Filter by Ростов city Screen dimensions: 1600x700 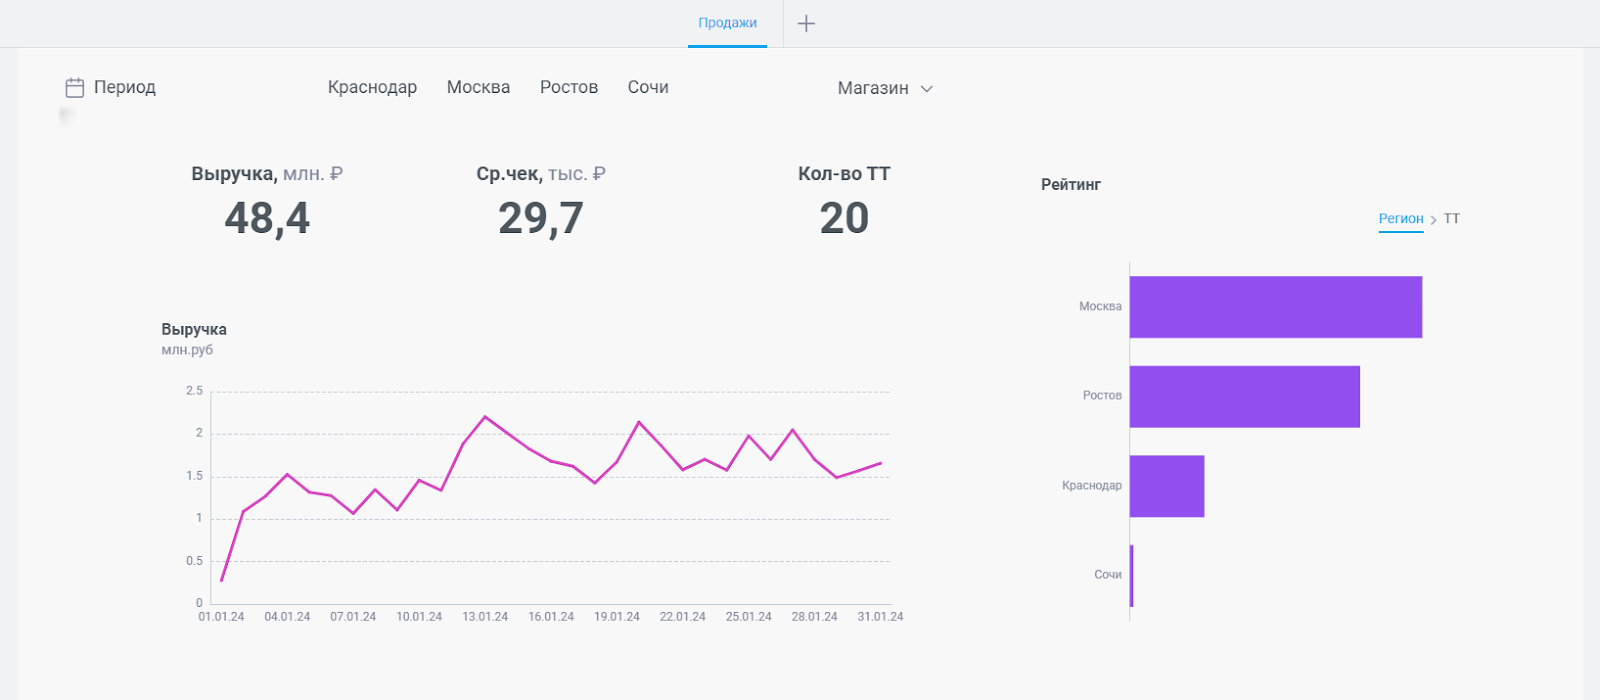569,87
